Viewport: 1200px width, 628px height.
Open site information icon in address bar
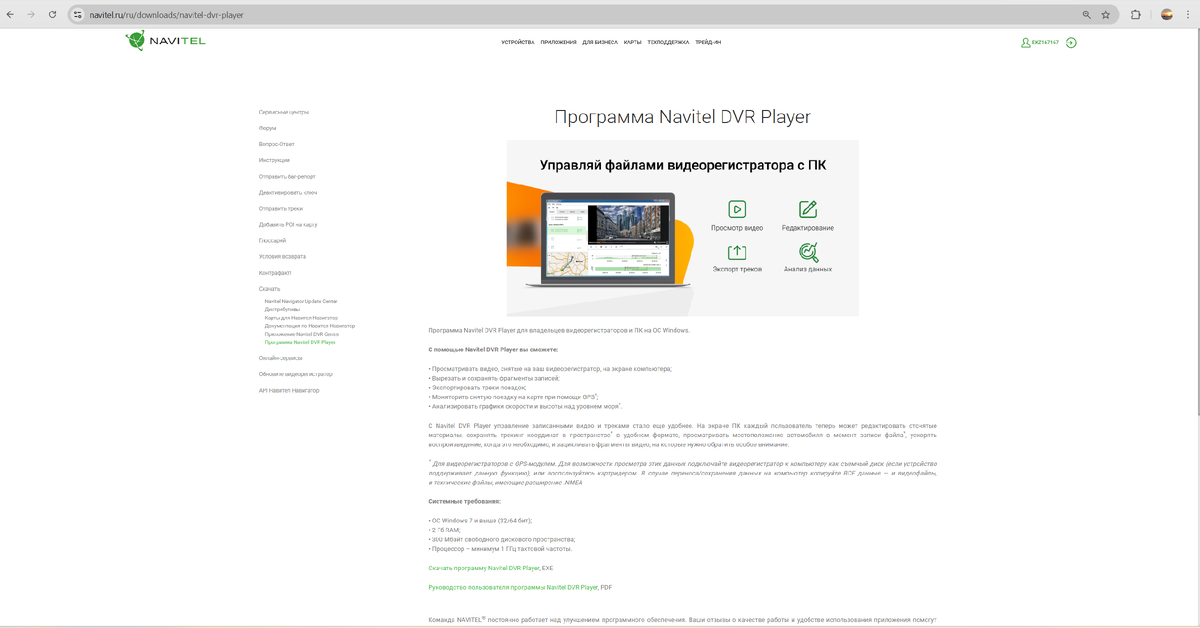click(78, 15)
